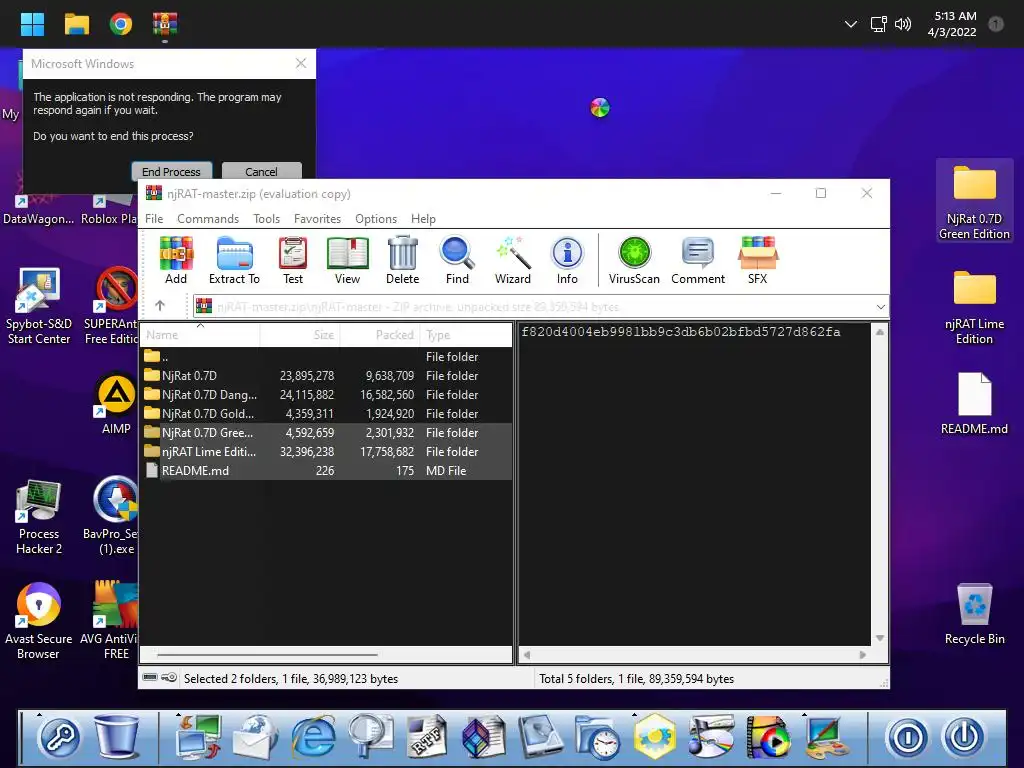Sort file list by the Size column
1024x768 pixels.
pyautogui.click(x=300, y=335)
